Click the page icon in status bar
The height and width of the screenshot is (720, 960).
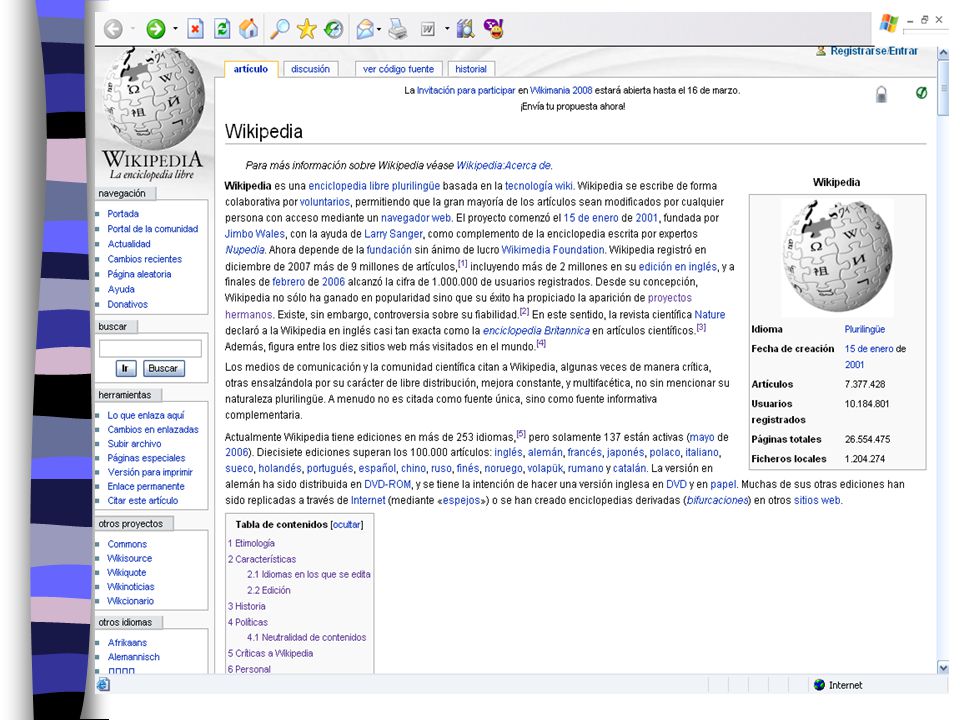point(103,684)
